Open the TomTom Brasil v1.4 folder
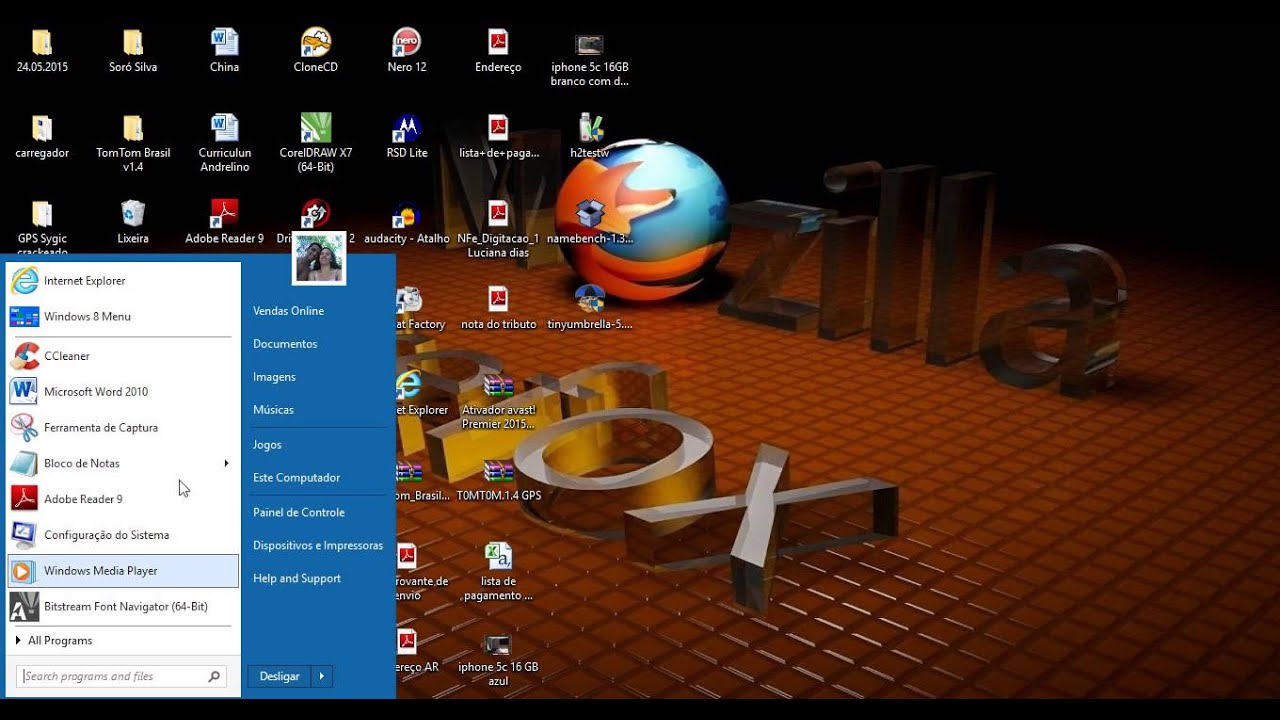 point(133,129)
